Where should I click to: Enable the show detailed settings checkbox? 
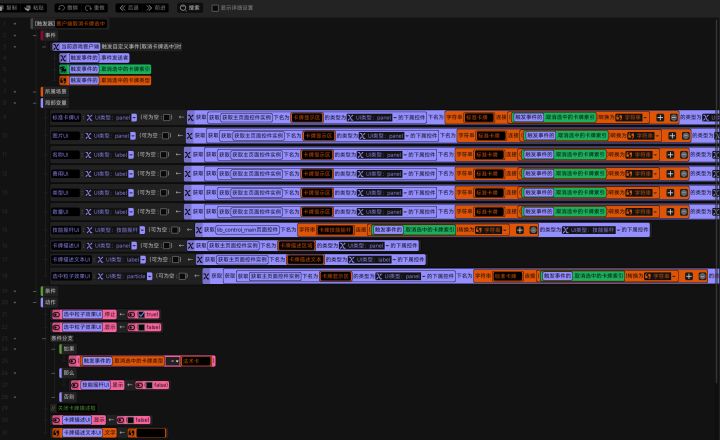click(215, 8)
